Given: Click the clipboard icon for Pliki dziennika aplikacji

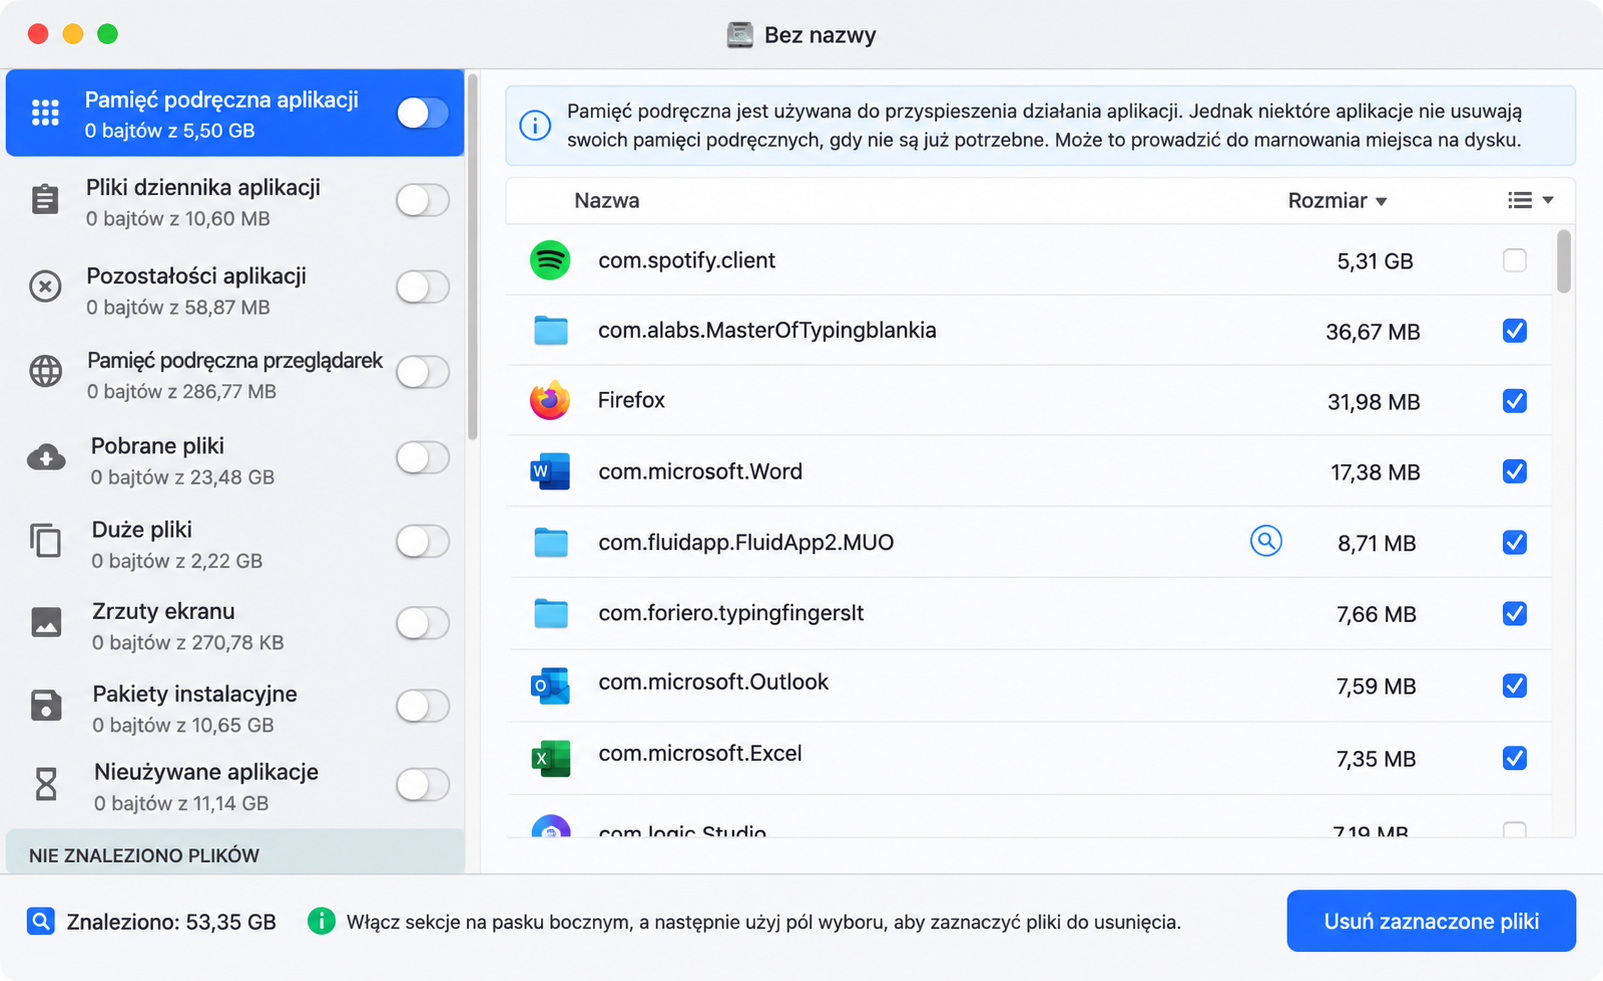Looking at the screenshot, I should pos(45,199).
